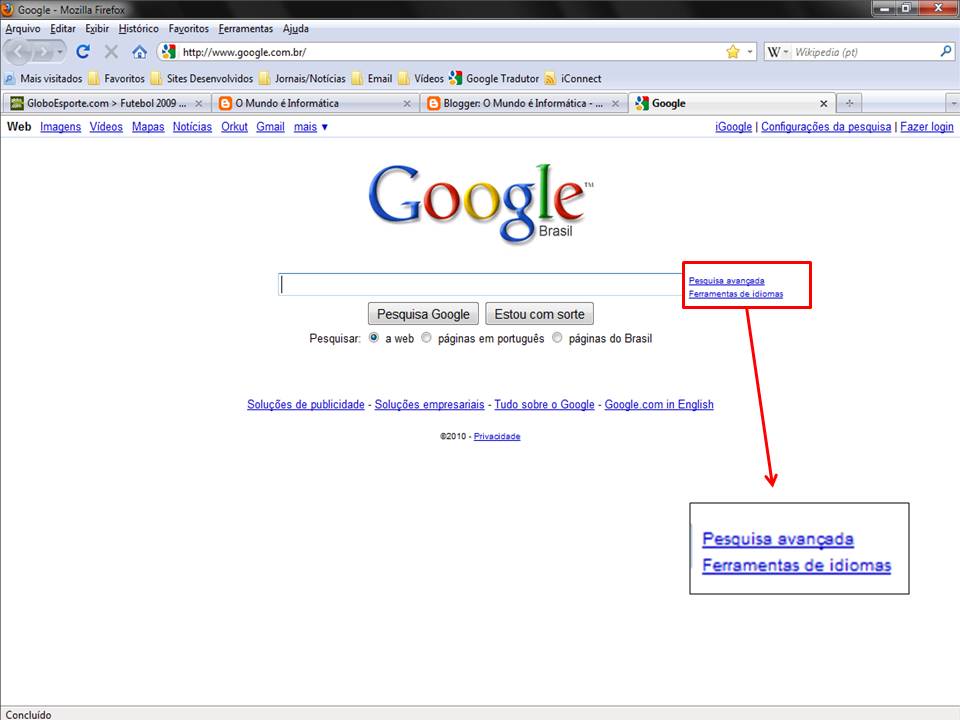Open the Arquivo menu
The image size is (960, 720).
(x=23, y=29)
